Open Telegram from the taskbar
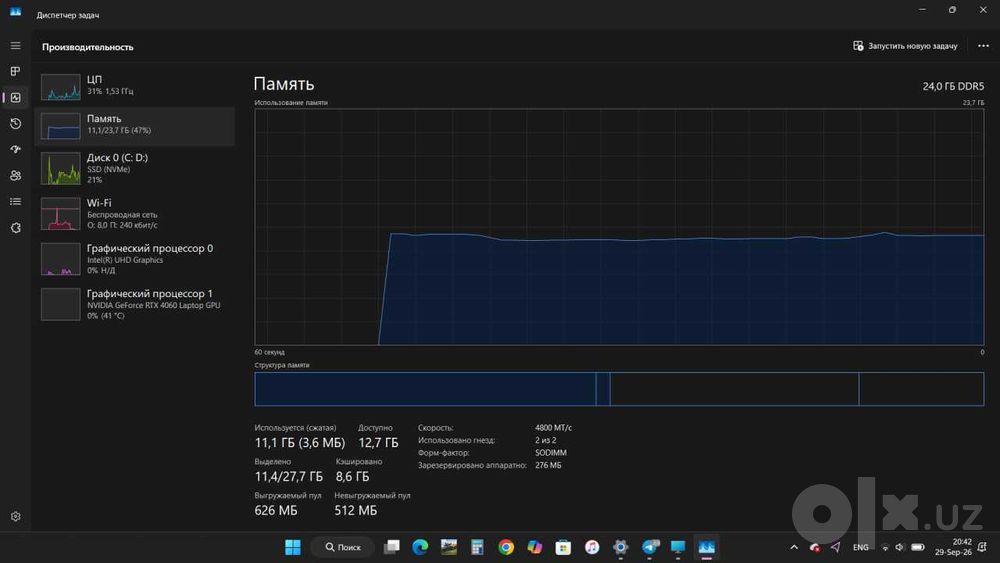This screenshot has height=563, width=1000. click(x=650, y=547)
